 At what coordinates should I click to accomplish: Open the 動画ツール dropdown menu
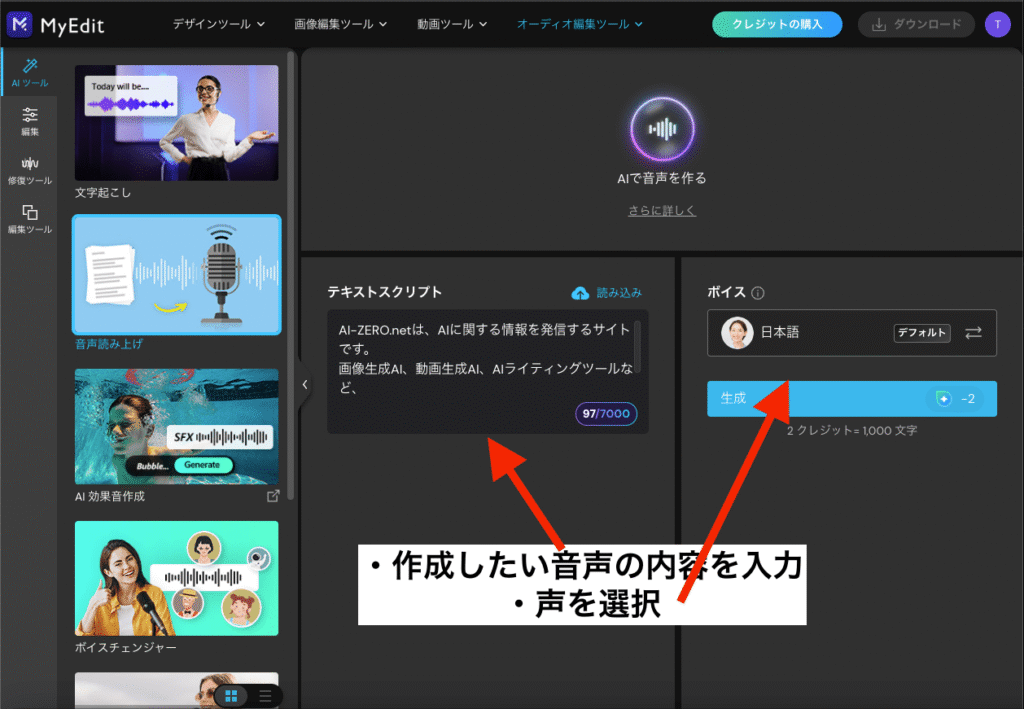pos(452,24)
